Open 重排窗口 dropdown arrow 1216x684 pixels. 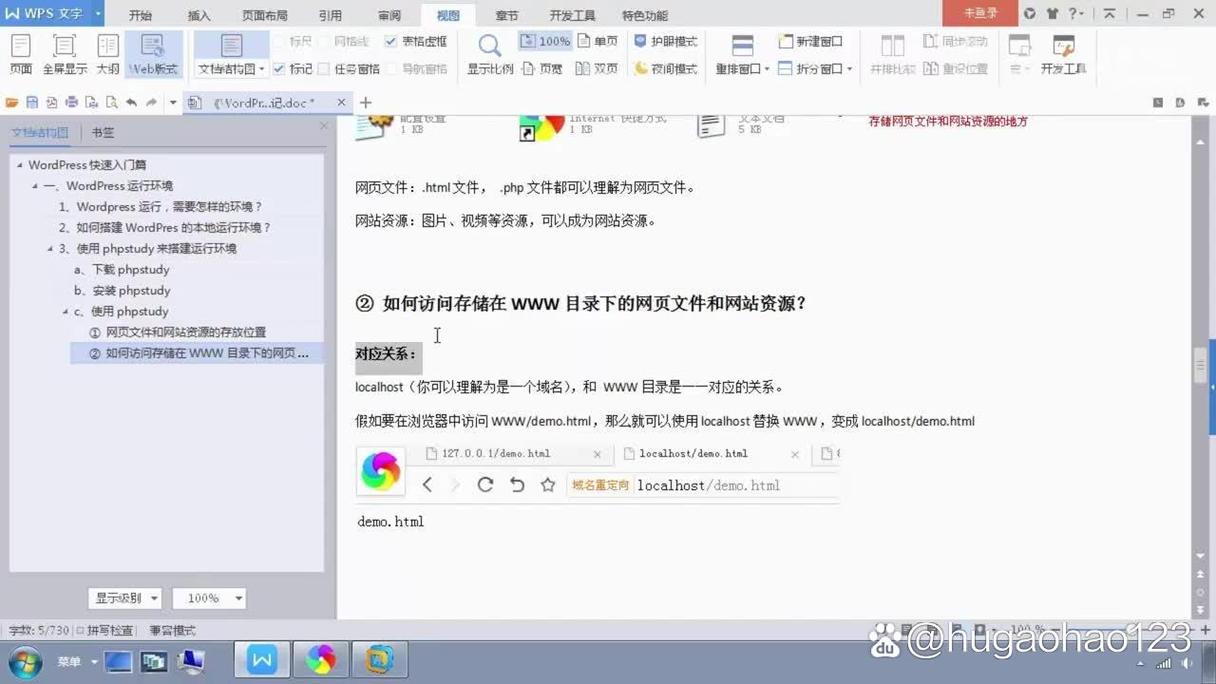tap(767, 69)
